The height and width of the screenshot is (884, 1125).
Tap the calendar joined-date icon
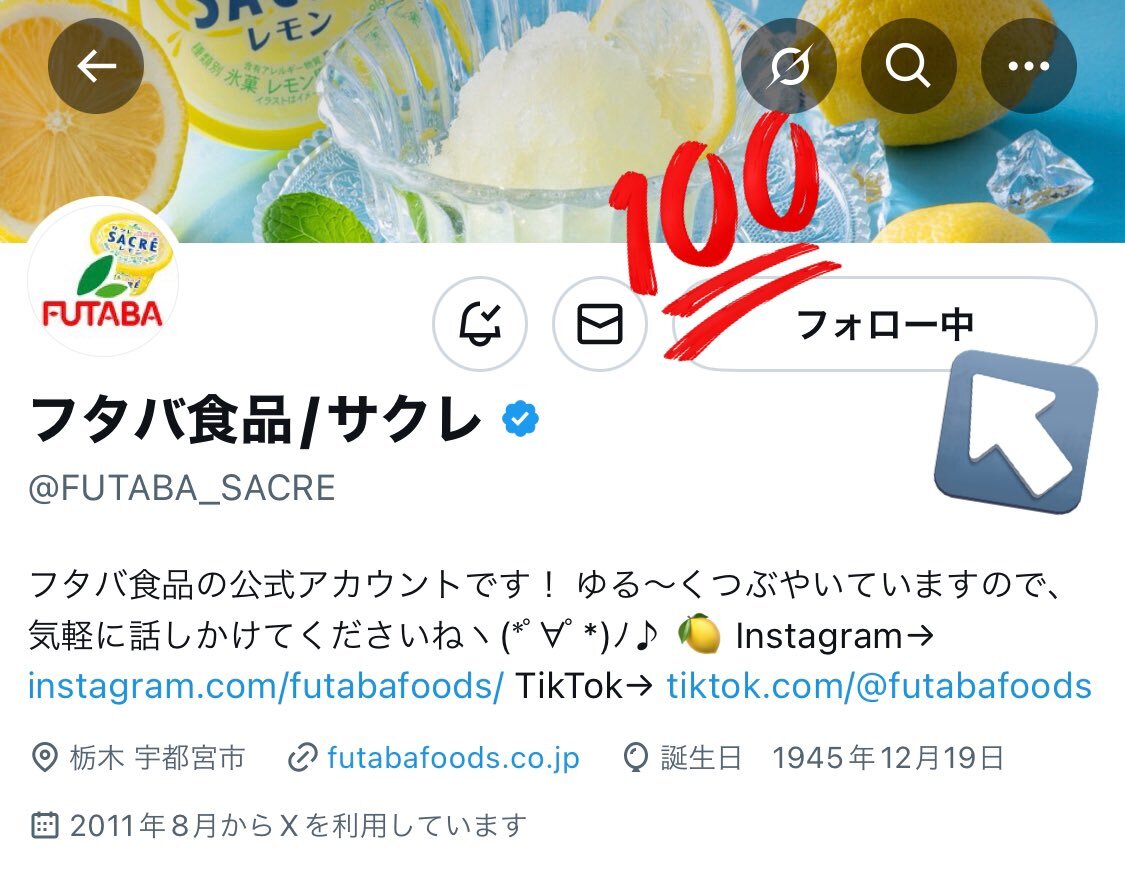44,825
